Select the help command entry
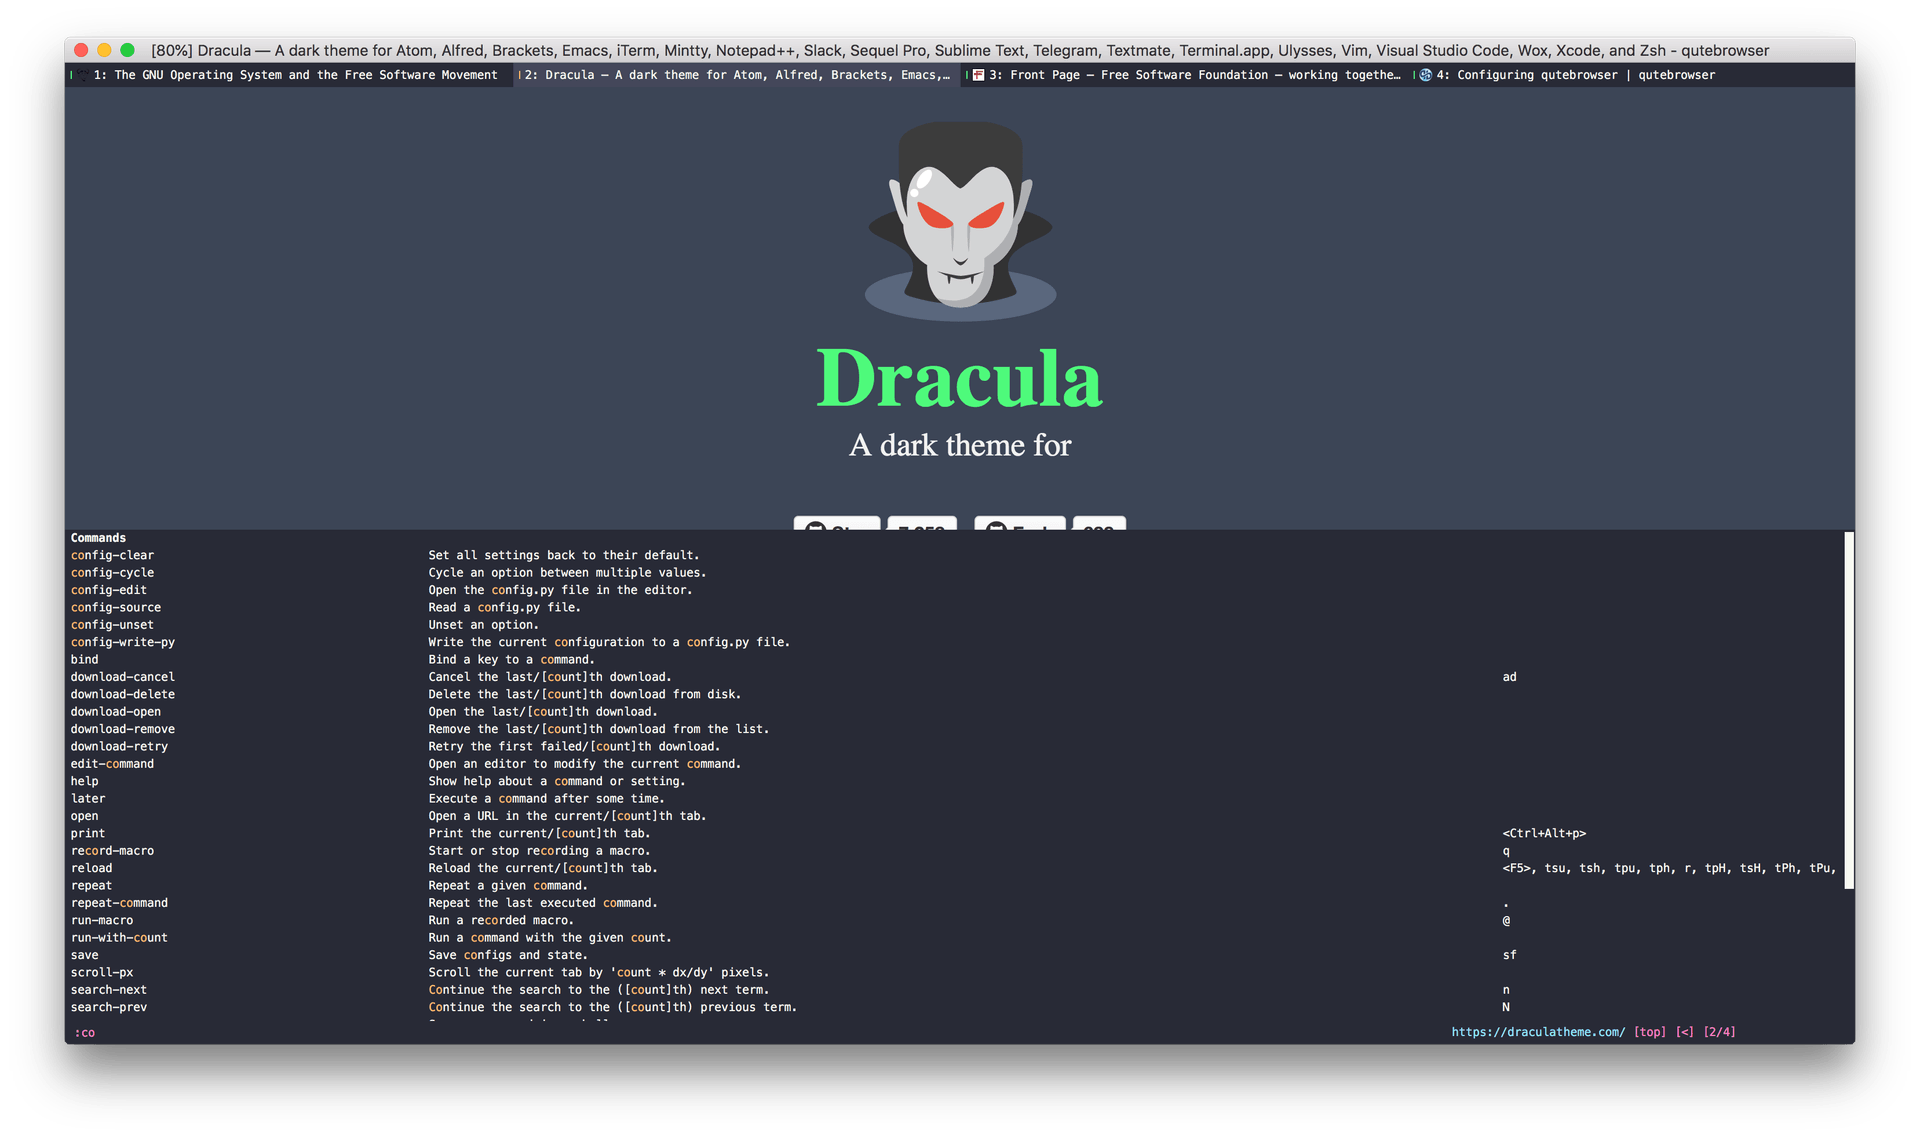Image resolution: width=1920 pixels, height=1137 pixels. point(85,781)
